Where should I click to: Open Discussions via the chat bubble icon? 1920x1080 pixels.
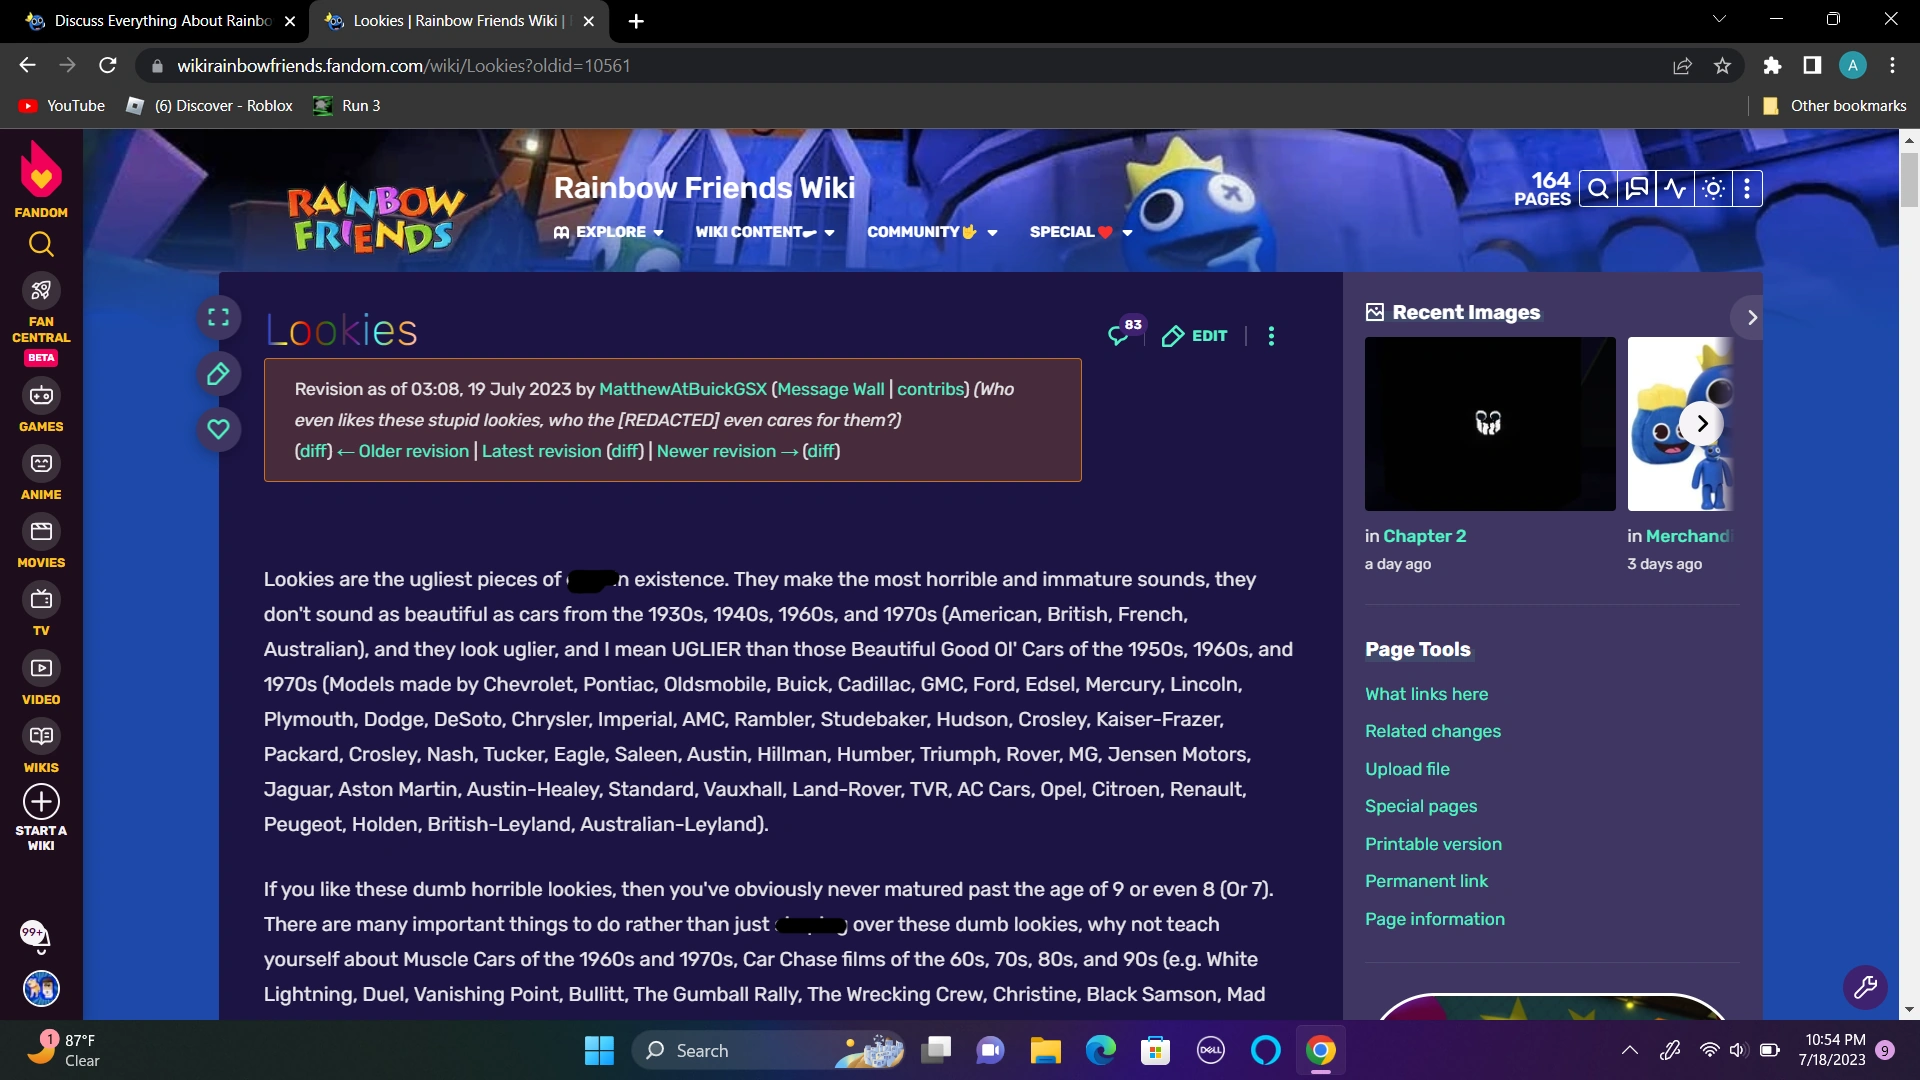(1637, 188)
